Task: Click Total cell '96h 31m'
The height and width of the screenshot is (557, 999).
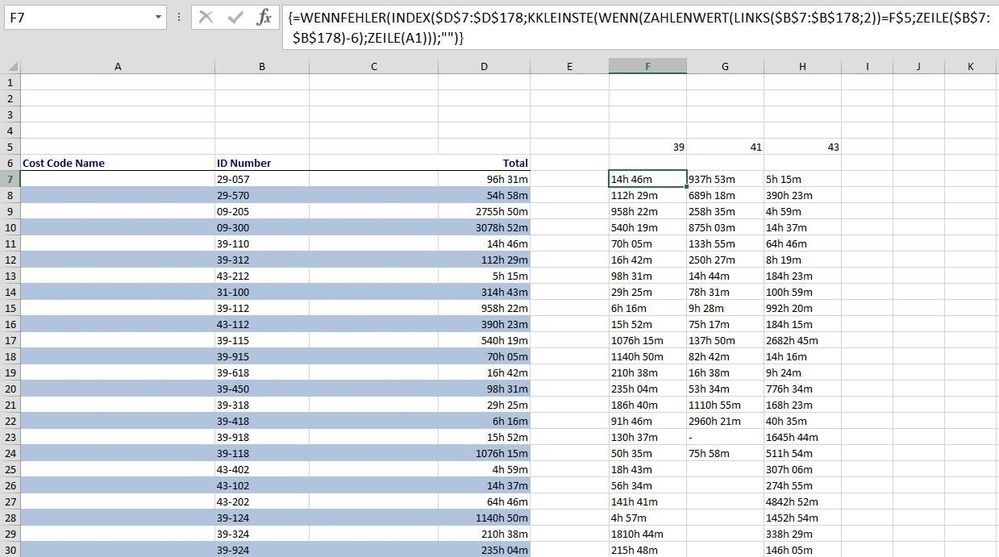Action: point(484,179)
